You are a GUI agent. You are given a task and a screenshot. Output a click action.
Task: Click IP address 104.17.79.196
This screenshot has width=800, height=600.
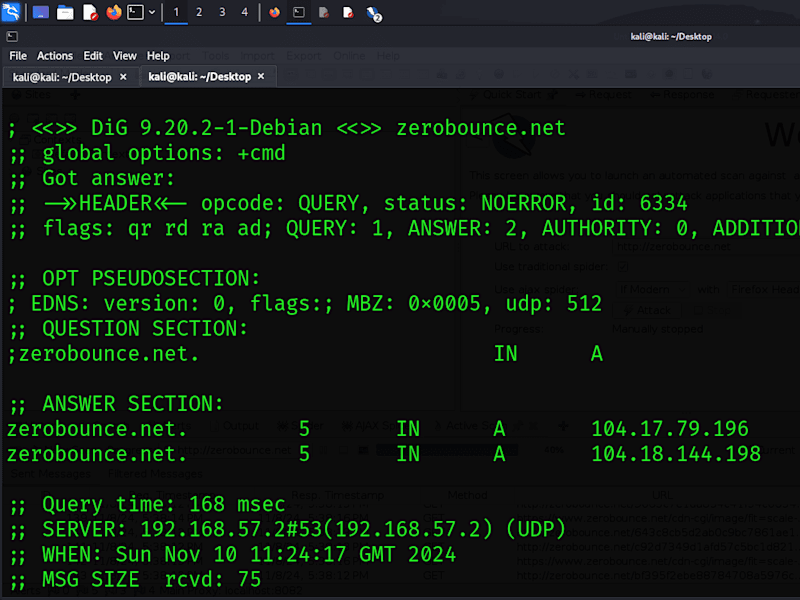coord(670,429)
